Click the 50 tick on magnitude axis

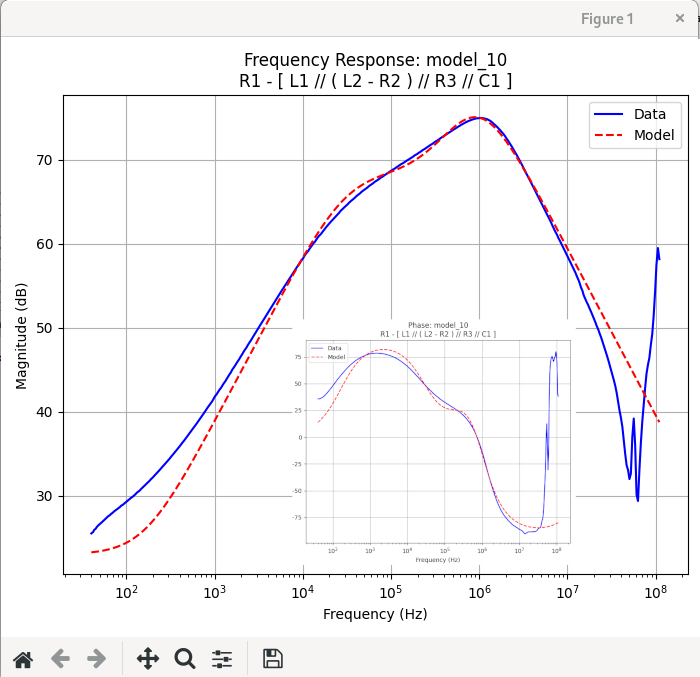point(45,328)
